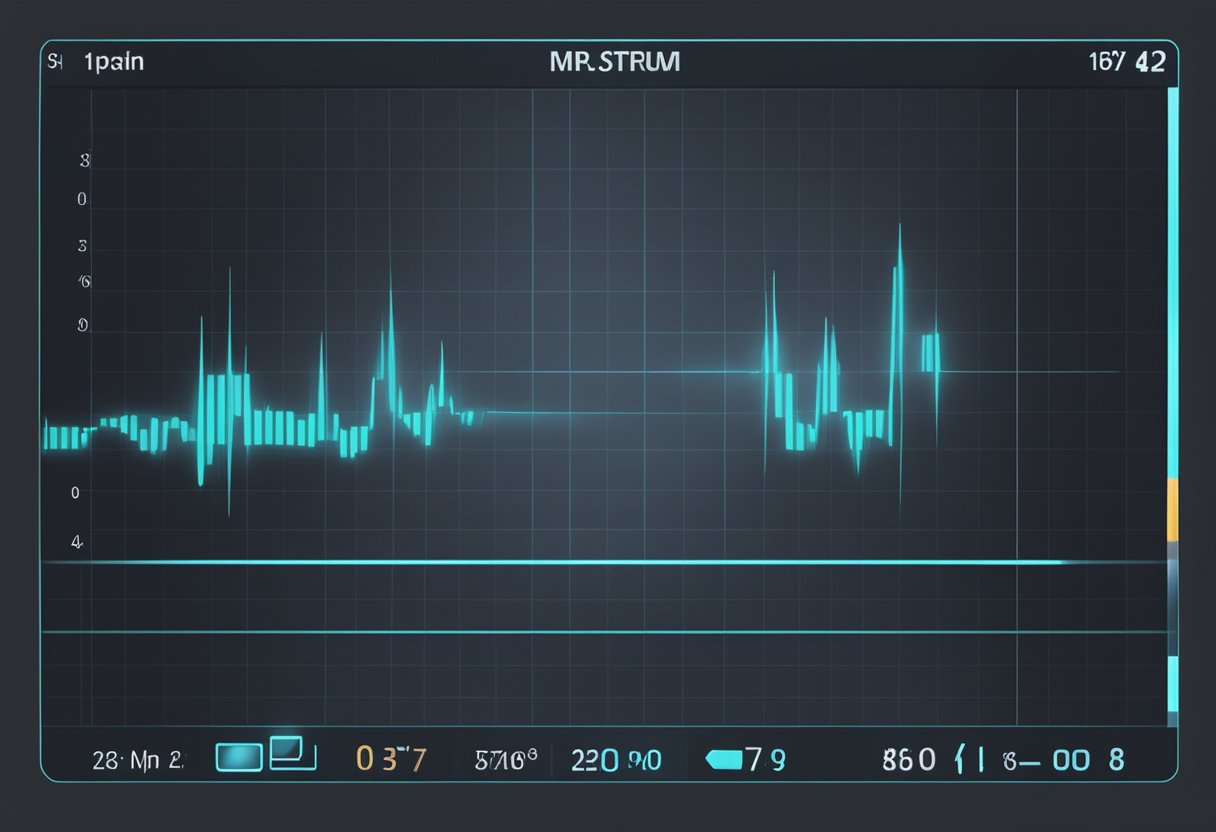Click the cyan arrow tag beside value 79
Screen dimensions: 1216x832
[724, 759]
